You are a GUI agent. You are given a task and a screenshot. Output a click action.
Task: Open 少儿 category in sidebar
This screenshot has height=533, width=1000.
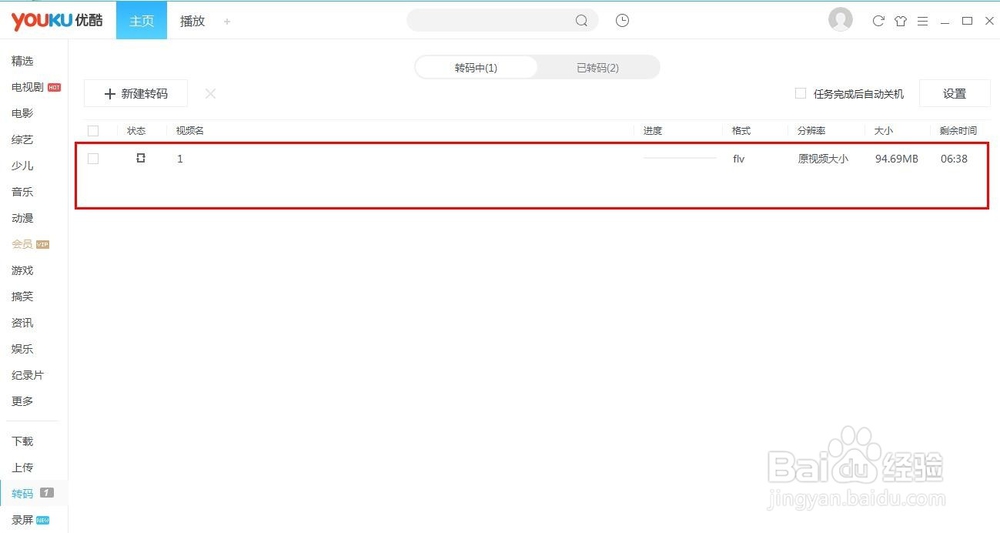(x=22, y=166)
